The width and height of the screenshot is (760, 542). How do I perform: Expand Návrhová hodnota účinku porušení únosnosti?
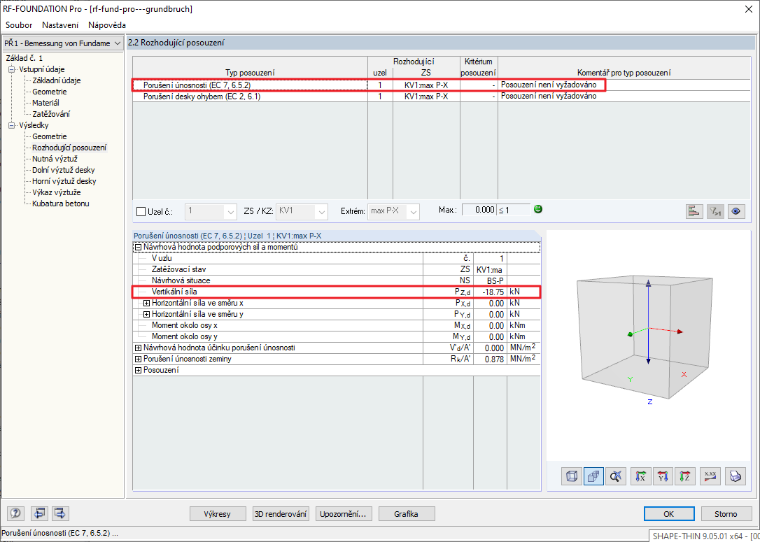pos(138,348)
